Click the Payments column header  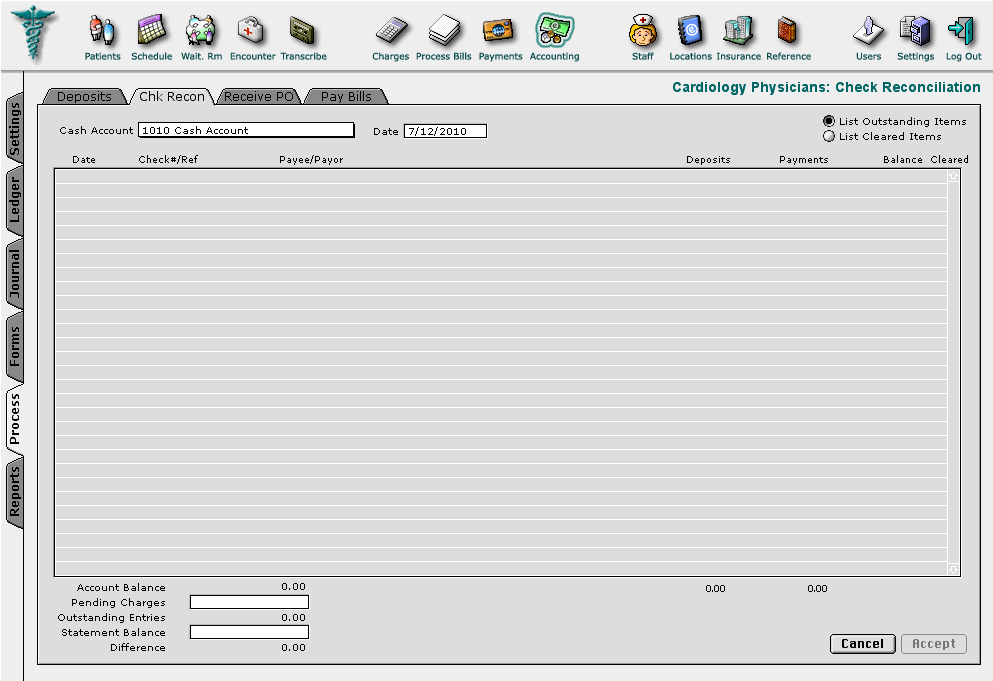coord(804,160)
